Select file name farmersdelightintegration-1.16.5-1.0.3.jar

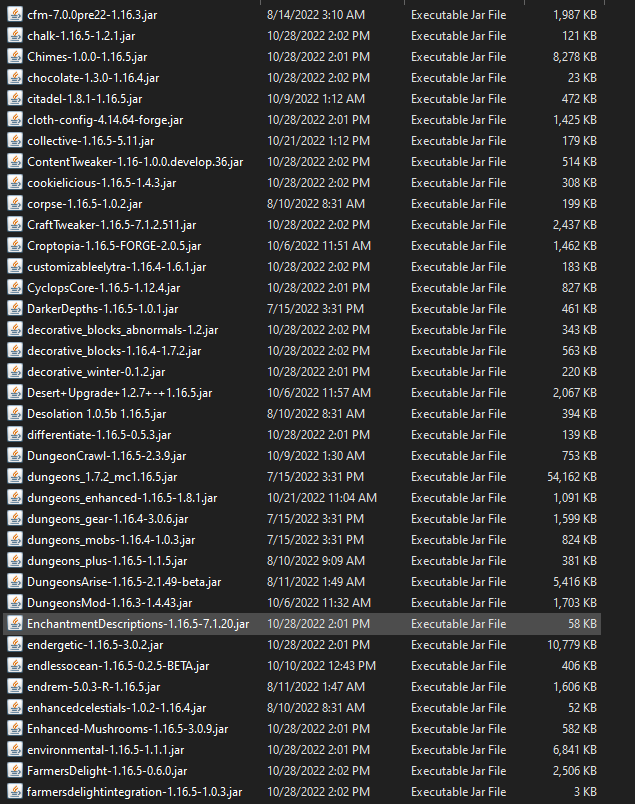[x=134, y=792]
